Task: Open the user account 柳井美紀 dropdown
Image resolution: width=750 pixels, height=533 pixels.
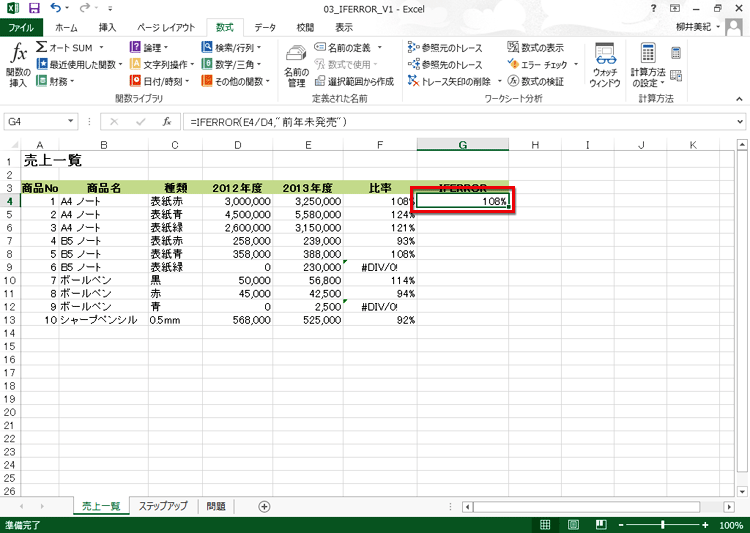Action: (698, 27)
